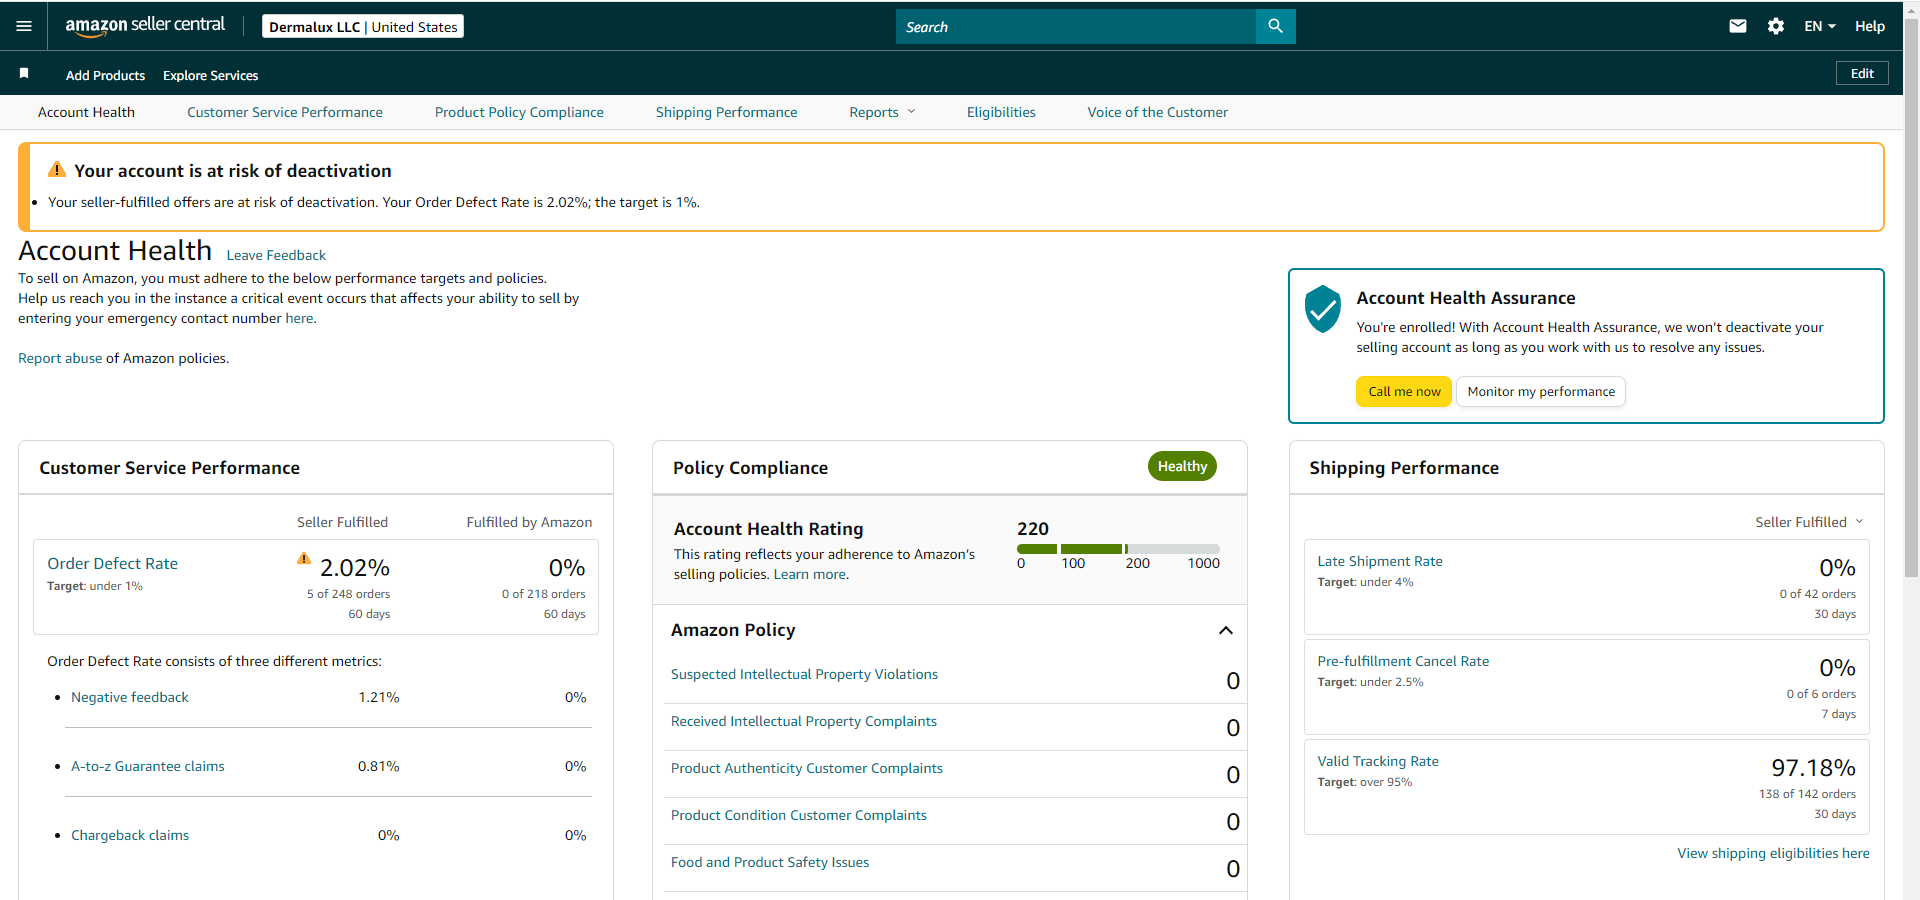The image size is (1920, 900).
Task: Click the search magnifier button
Action: tap(1275, 26)
